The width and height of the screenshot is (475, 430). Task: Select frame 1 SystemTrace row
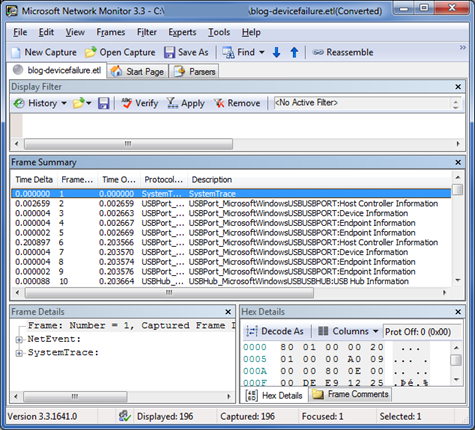231,194
